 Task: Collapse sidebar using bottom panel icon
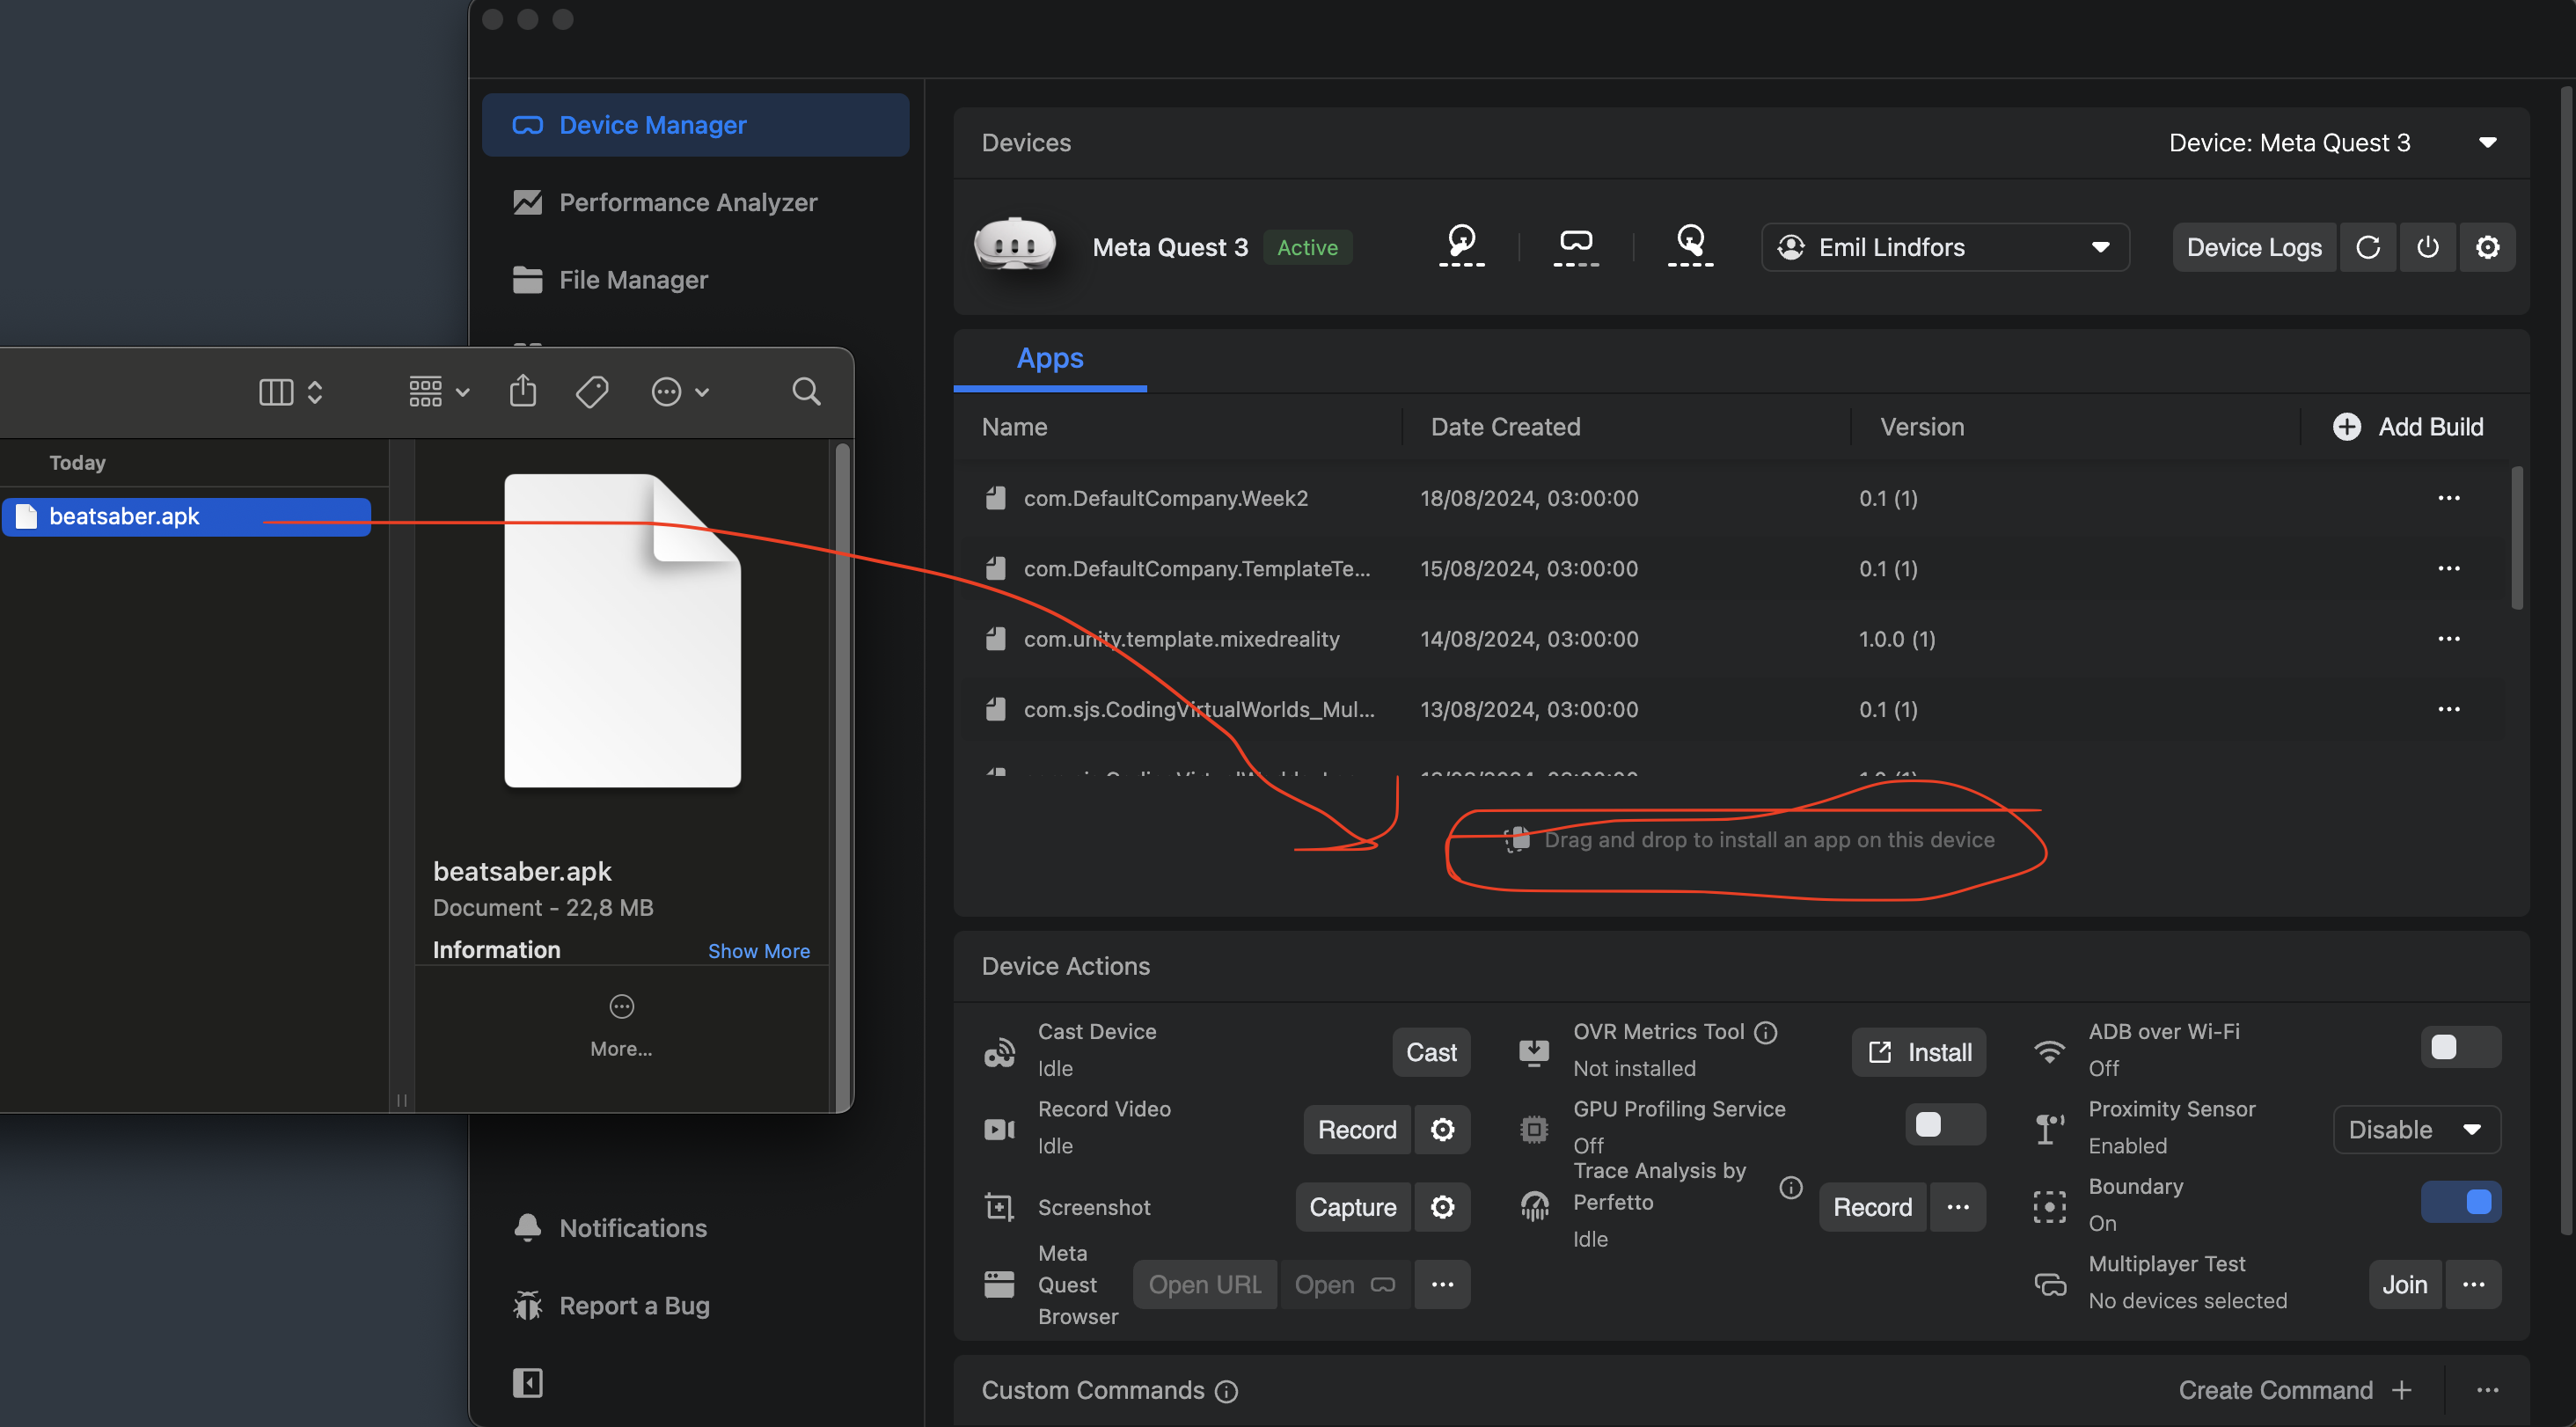coord(527,1383)
